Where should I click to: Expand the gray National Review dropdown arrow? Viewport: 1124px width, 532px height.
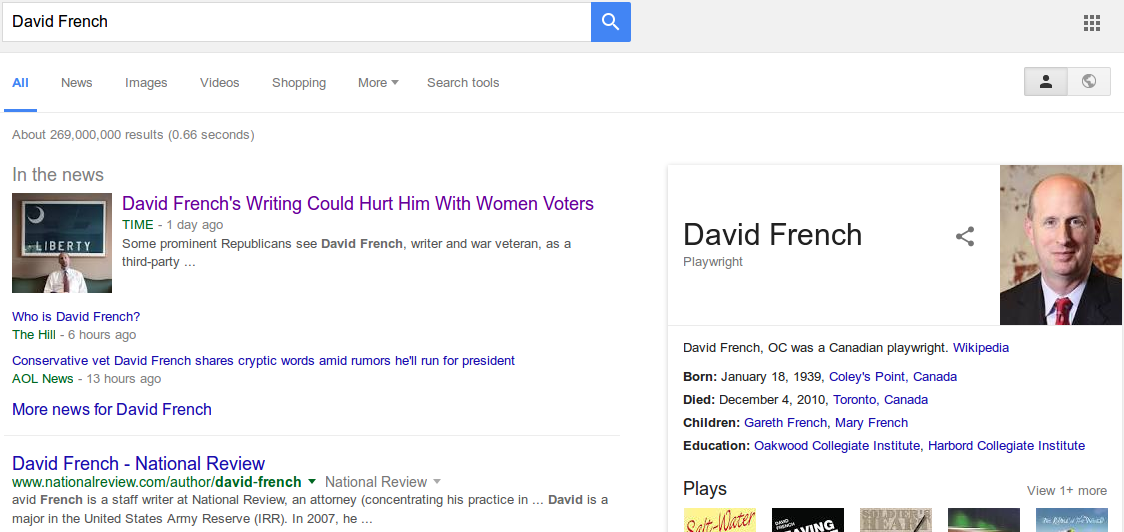437,482
